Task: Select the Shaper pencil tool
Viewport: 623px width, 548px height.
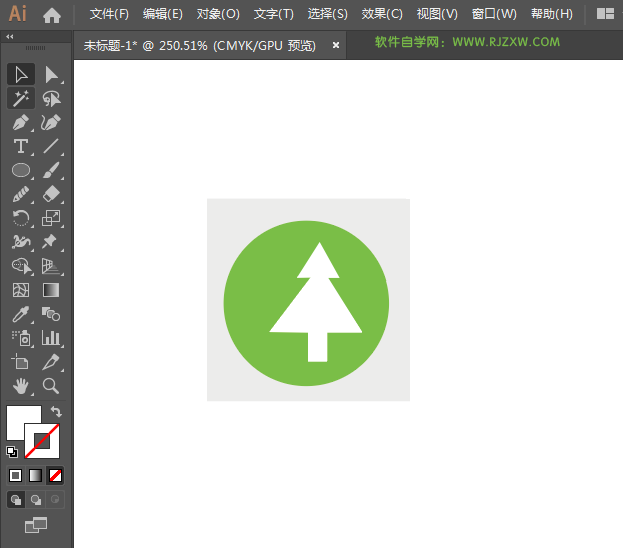Action: click(x=21, y=194)
